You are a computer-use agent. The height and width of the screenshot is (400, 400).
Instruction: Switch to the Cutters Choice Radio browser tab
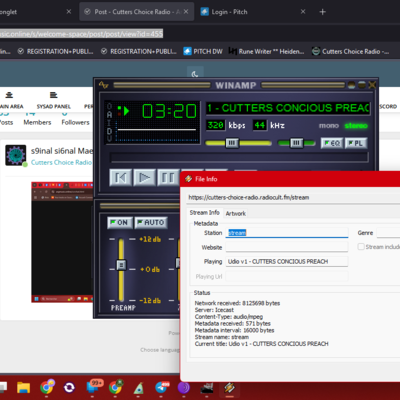(133, 12)
